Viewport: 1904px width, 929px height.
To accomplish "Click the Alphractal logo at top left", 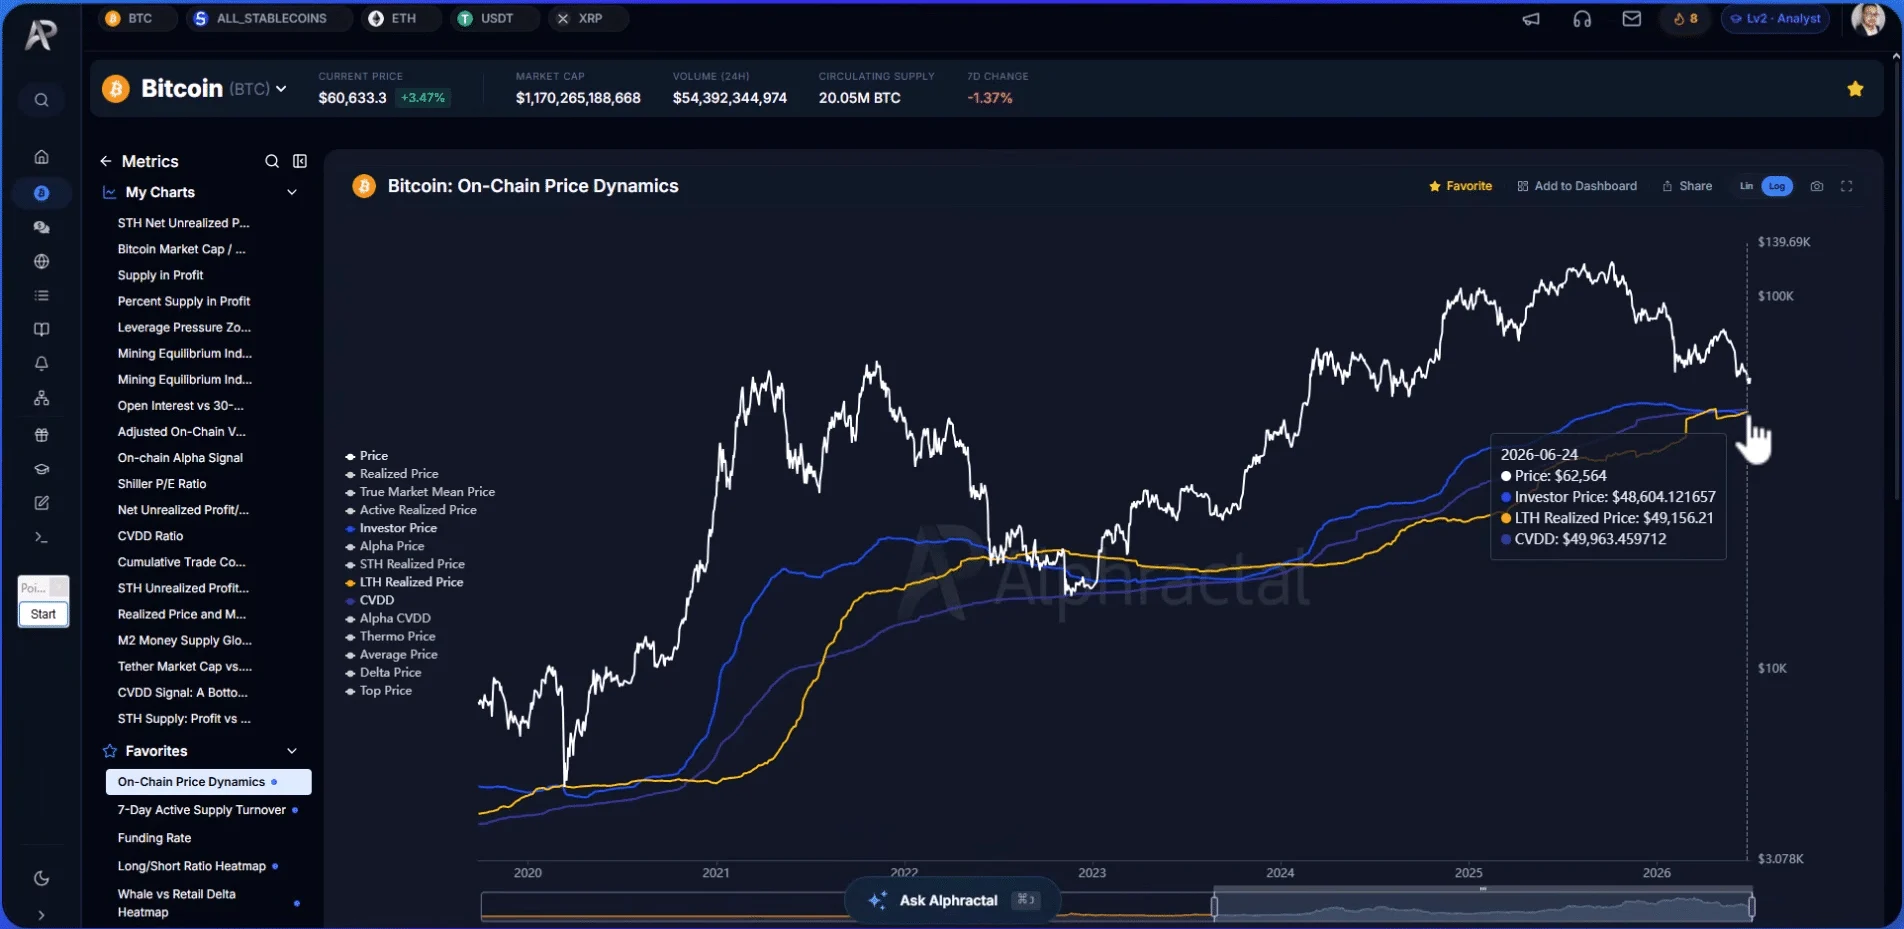I will [x=41, y=35].
